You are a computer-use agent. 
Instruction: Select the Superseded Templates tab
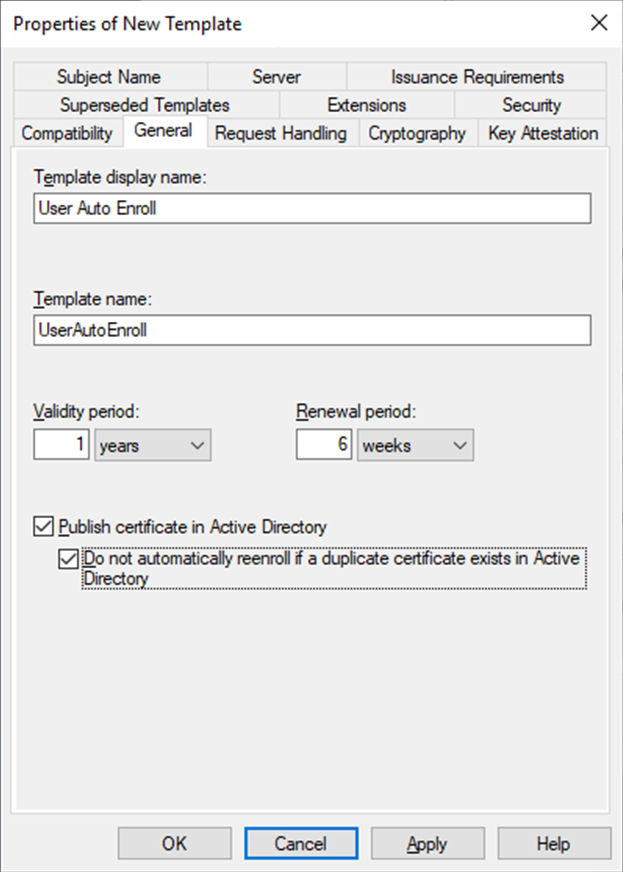tap(144, 105)
